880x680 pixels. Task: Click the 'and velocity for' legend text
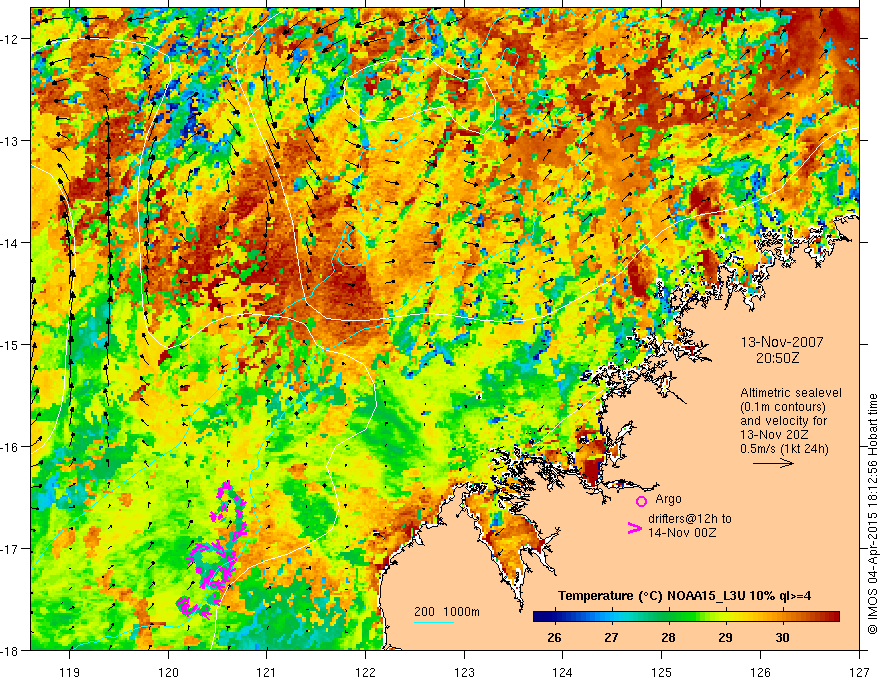pos(783,421)
